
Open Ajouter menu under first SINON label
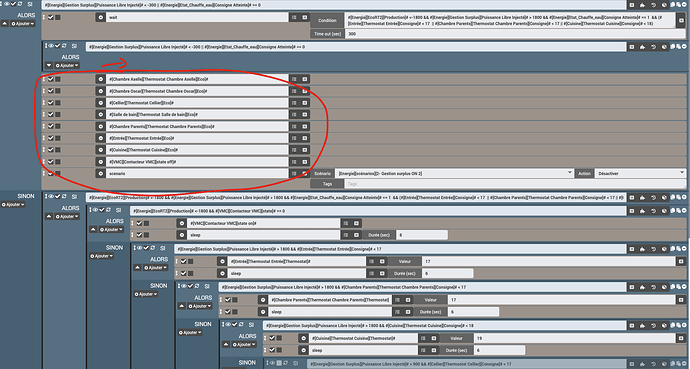[13, 205]
